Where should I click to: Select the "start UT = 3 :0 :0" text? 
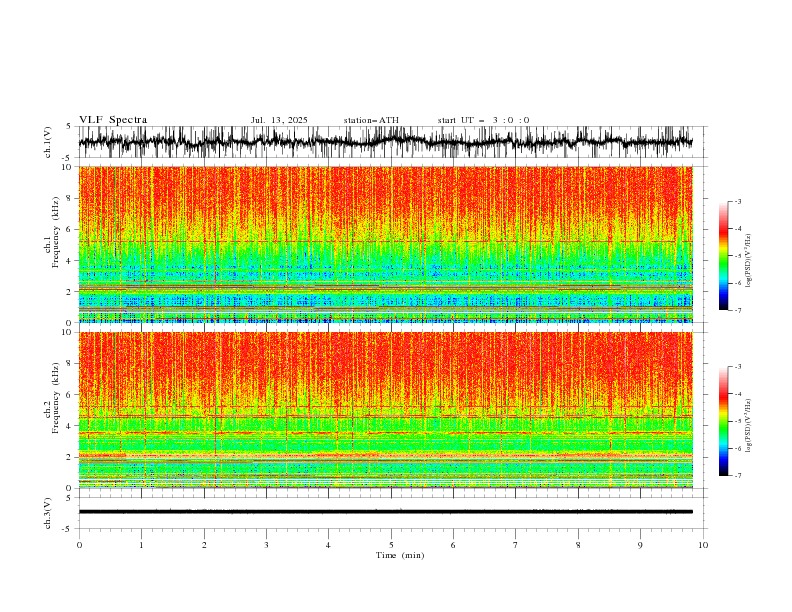click(x=483, y=120)
